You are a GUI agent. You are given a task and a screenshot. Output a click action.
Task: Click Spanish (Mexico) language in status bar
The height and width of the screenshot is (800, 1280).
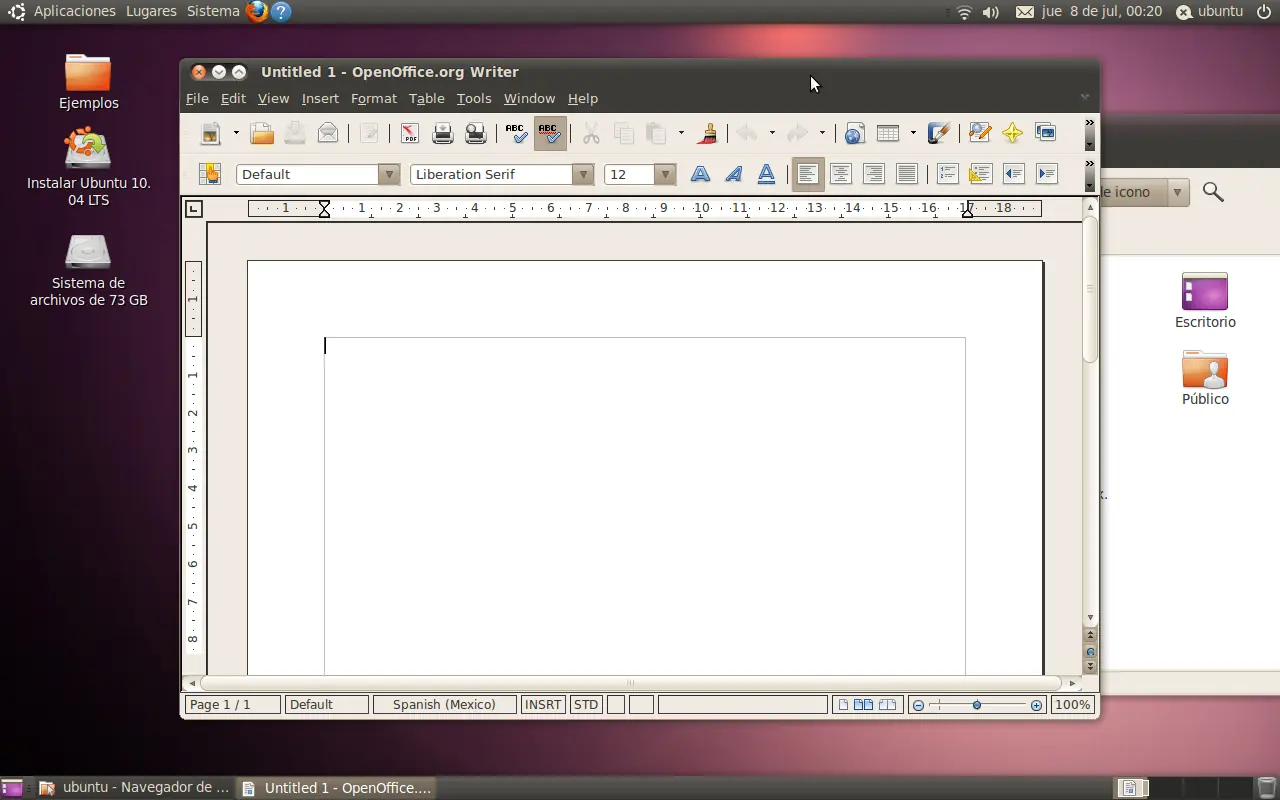[x=444, y=705]
